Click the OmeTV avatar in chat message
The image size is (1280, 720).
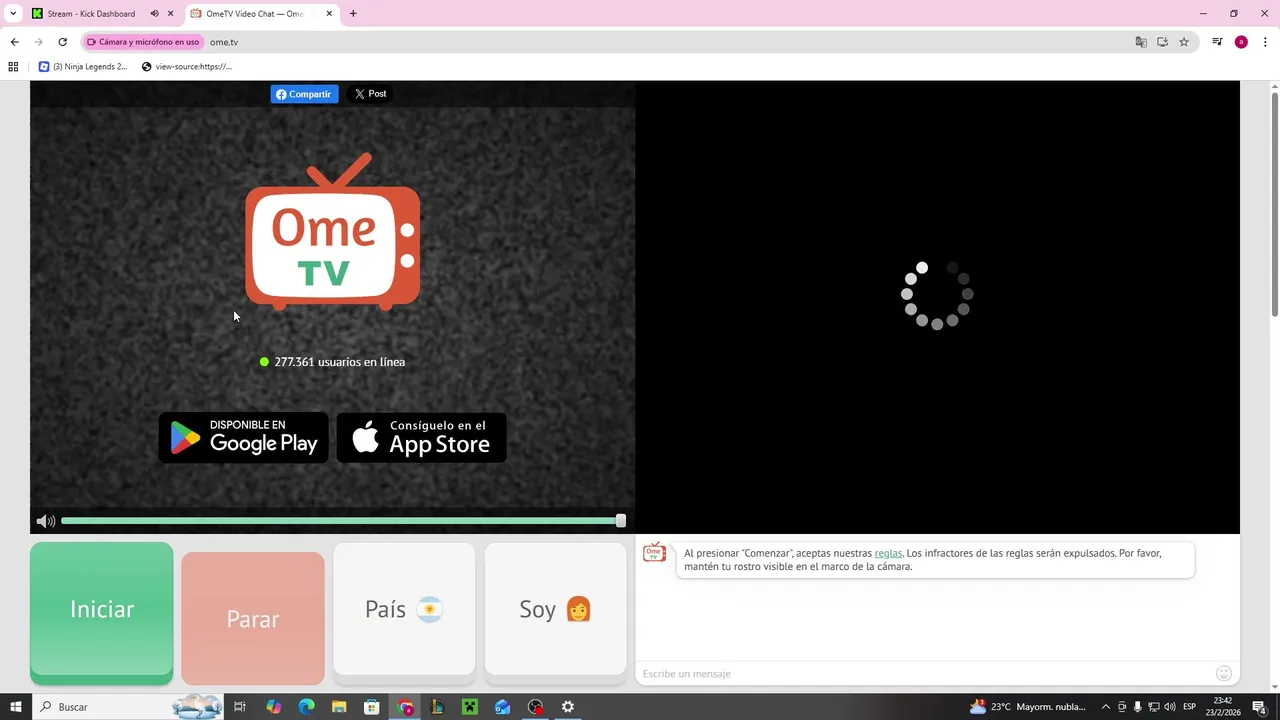coord(654,553)
